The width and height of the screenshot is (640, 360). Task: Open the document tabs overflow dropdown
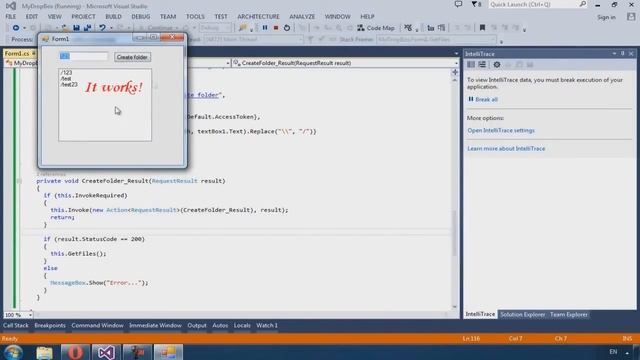pyautogui.click(x=456, y=53)
